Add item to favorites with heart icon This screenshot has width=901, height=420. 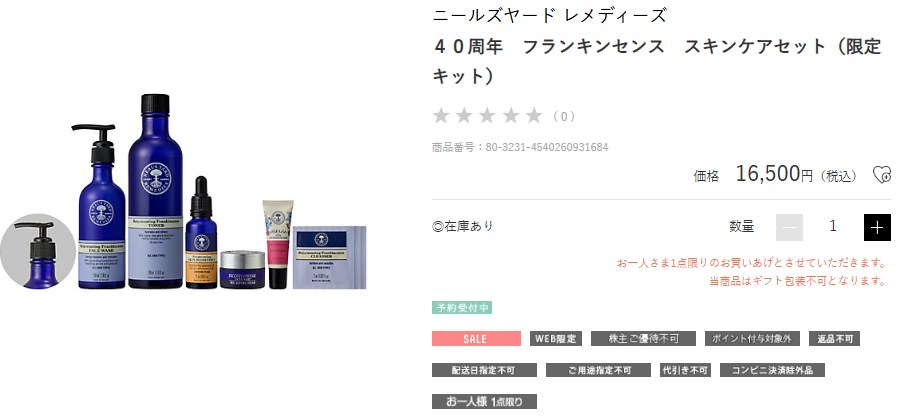(x=881, y=175)
